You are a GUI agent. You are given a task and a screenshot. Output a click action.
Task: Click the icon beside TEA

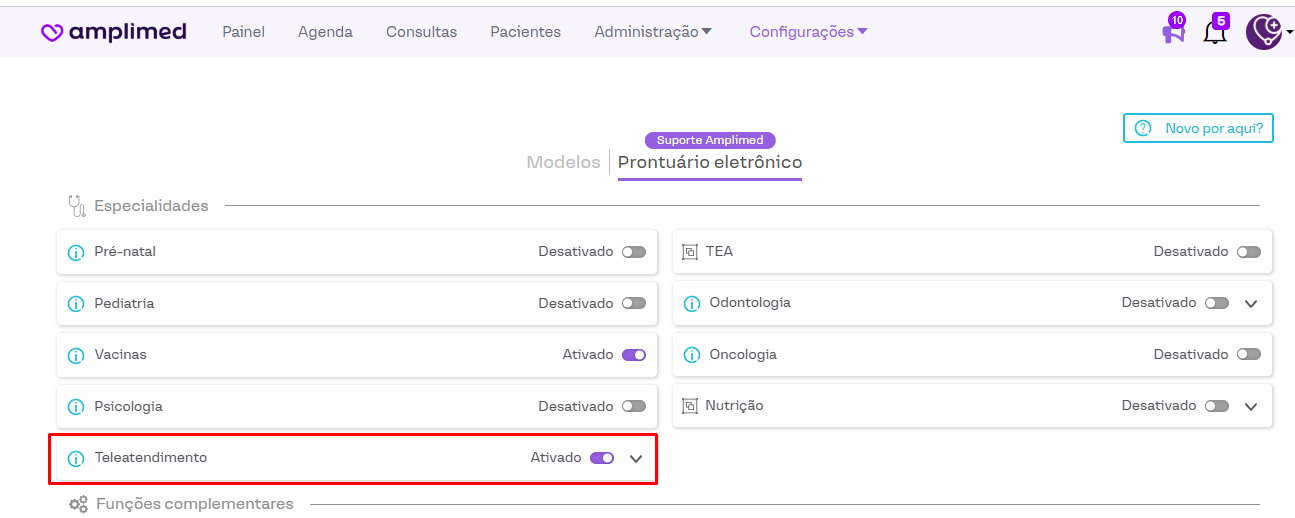(690, 252)
